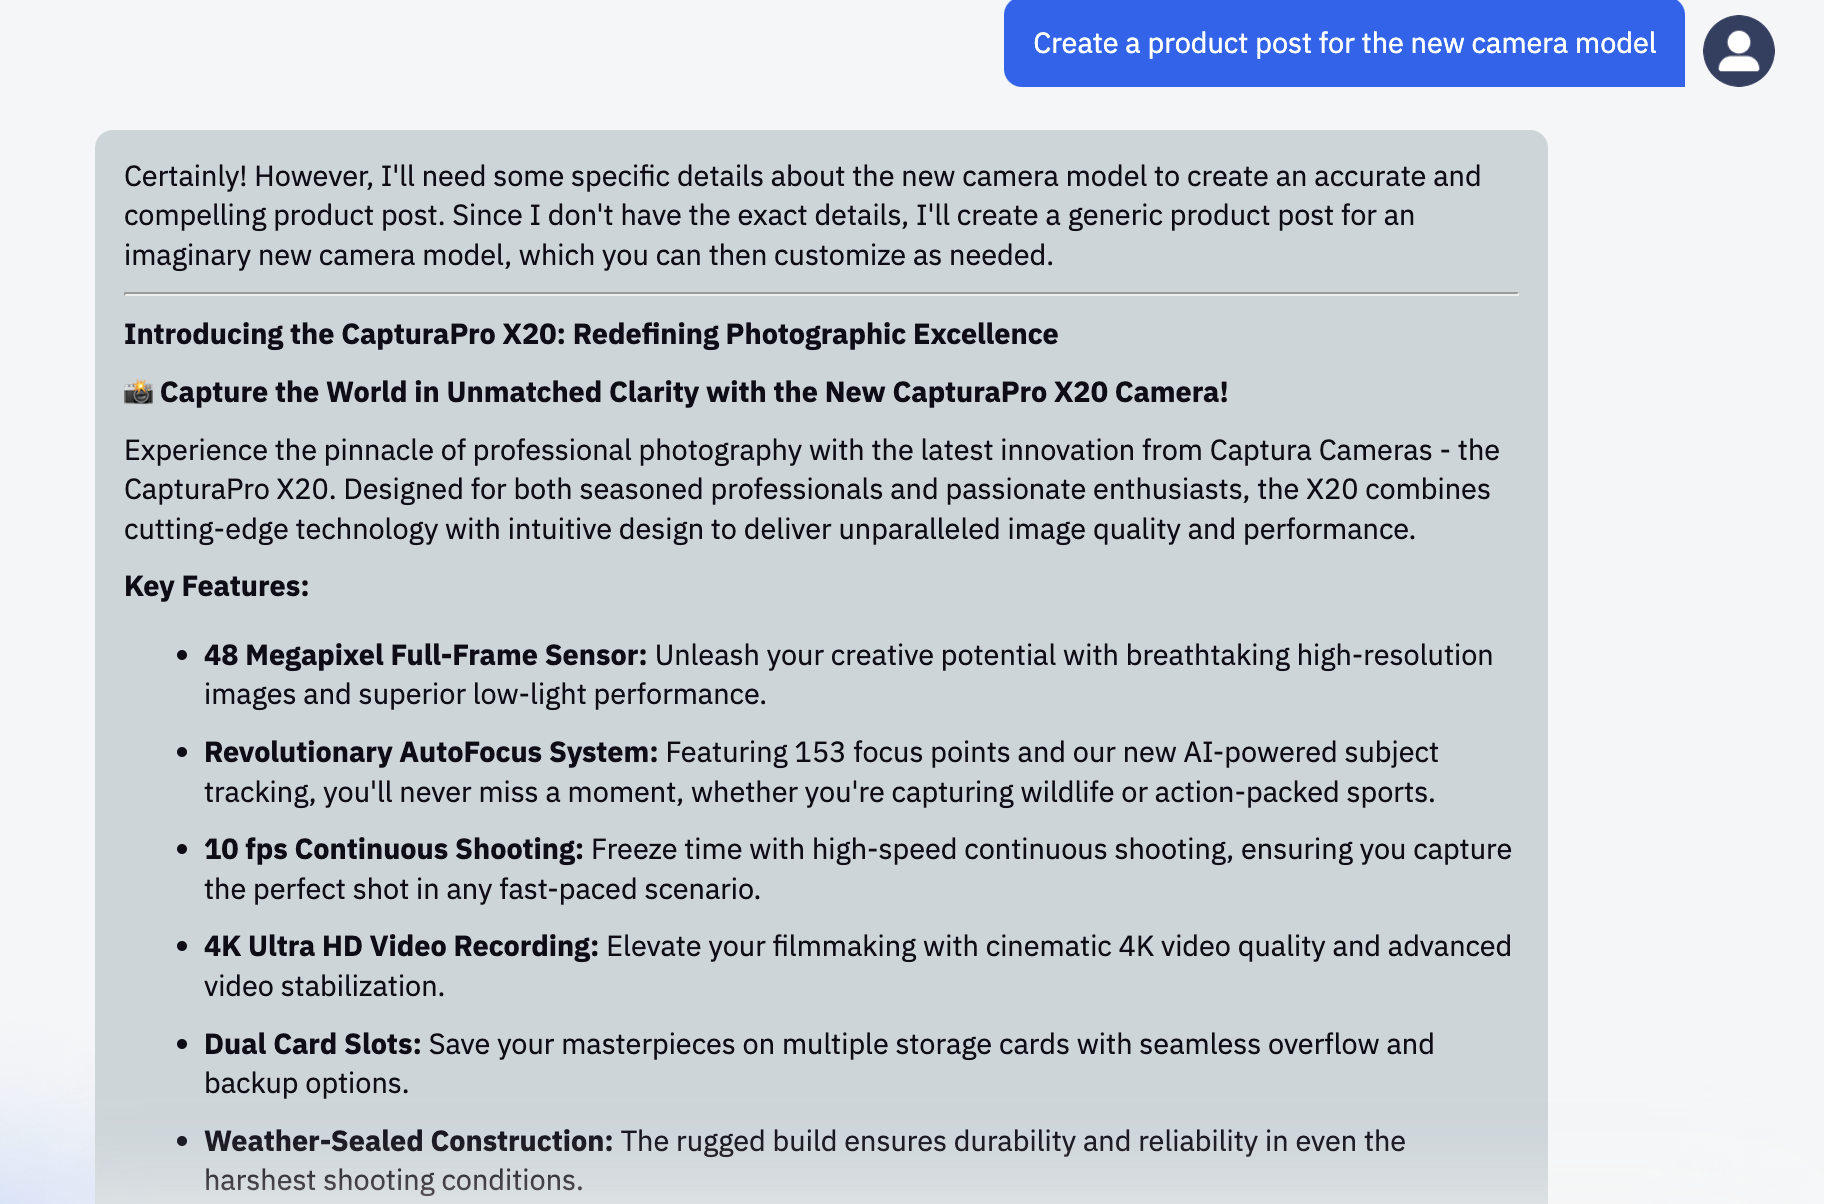This screenshot has height=1204, width=1824.
Task: Click the "perfect shot in any fast-paced scenario" line
Action: click(482, 889)
